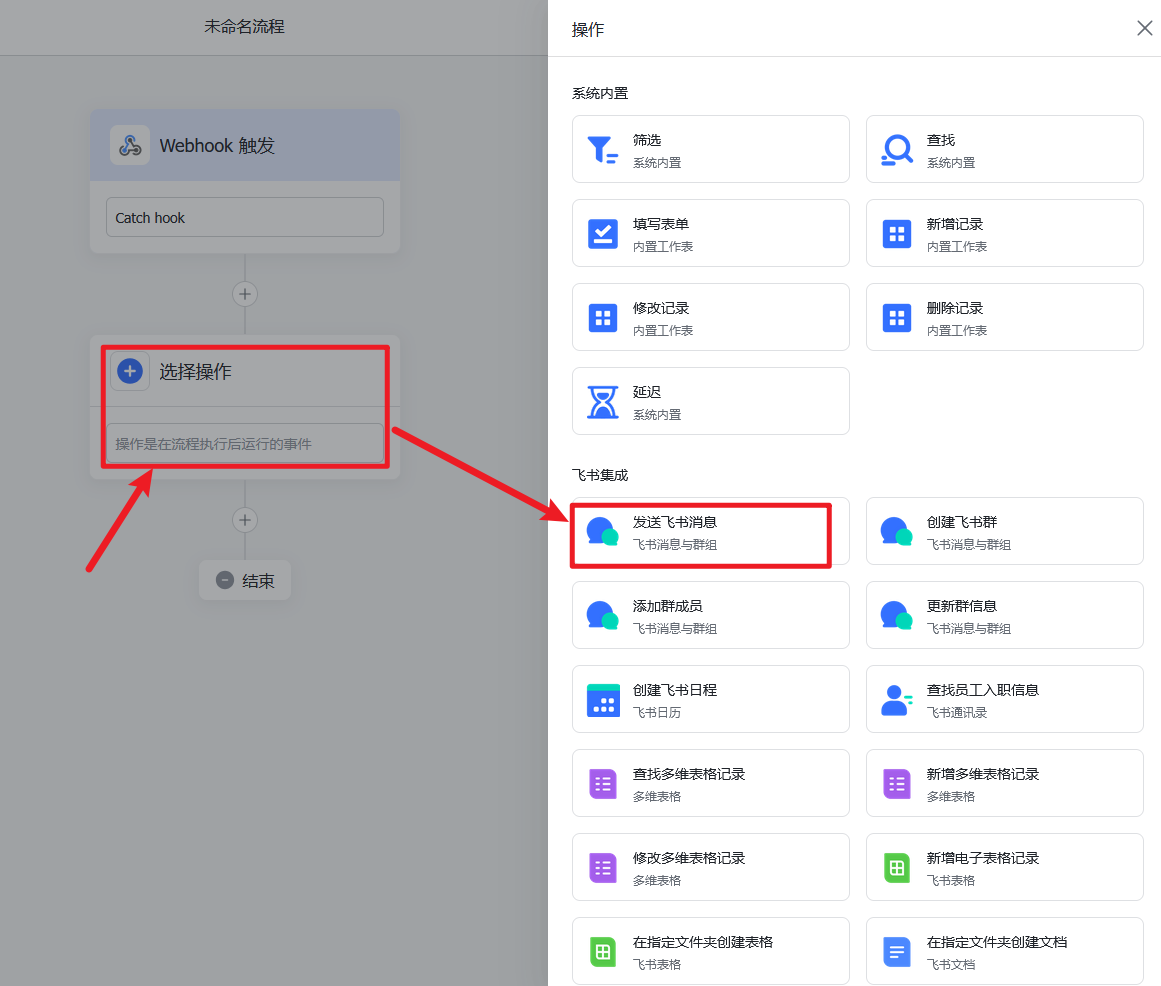Click the green sheet icon for 在指定文件夹创建表格

603,952
